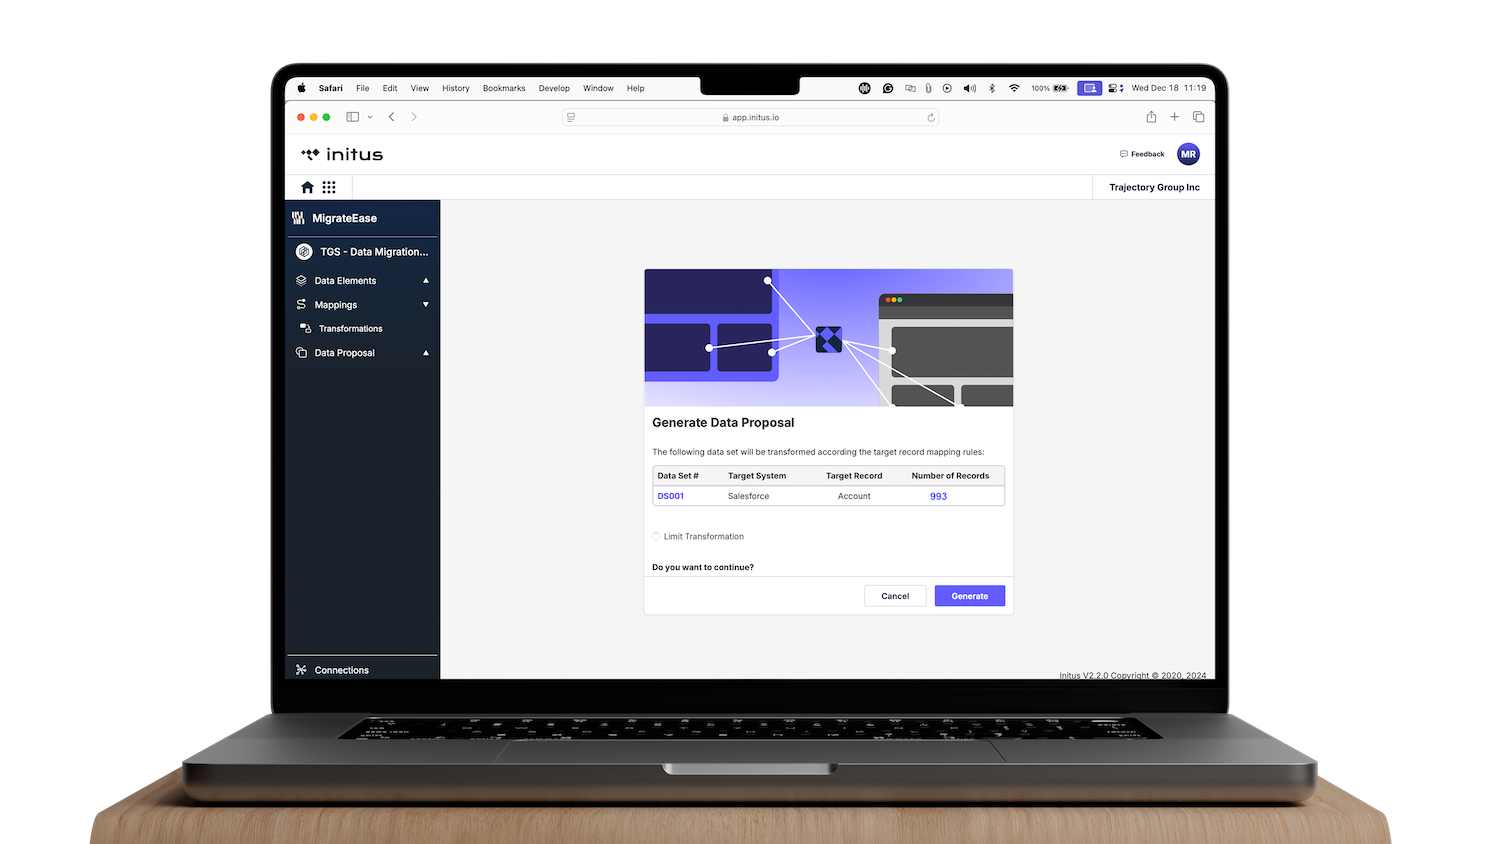
Task: Cancel the data proposal dialog
Action: click(895, 596)
